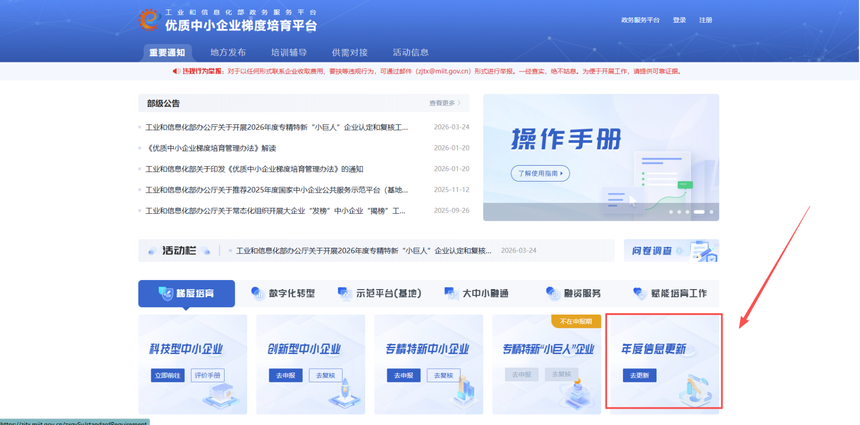This screenshot has width=860, height=425.
Task: Open the 活动栏 scrolling notice link
Action: click(364, 251)
